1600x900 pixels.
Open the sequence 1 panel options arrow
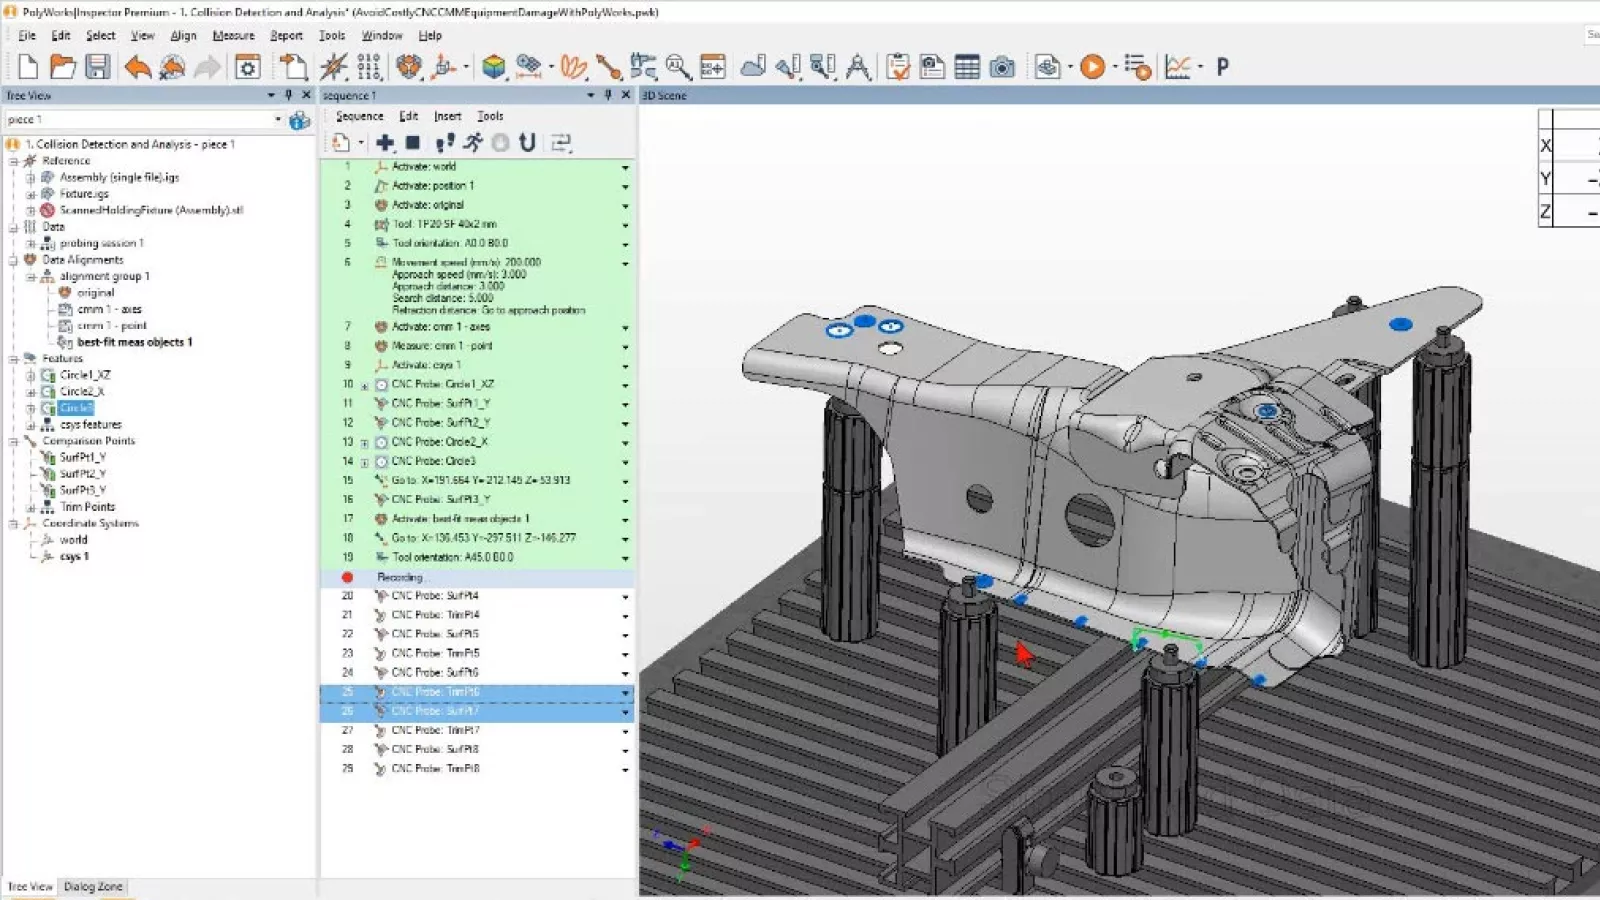[x=590, y=95]
